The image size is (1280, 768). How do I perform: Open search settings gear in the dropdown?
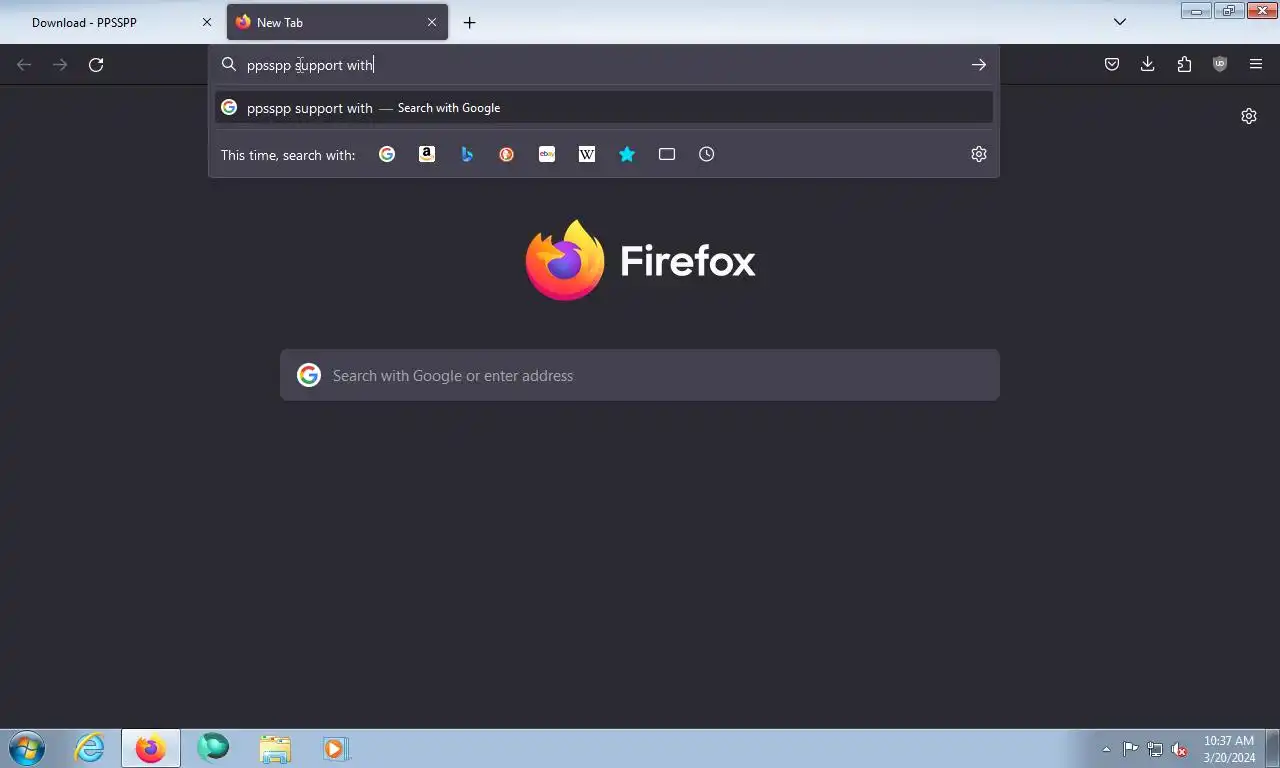coord(979,154)
